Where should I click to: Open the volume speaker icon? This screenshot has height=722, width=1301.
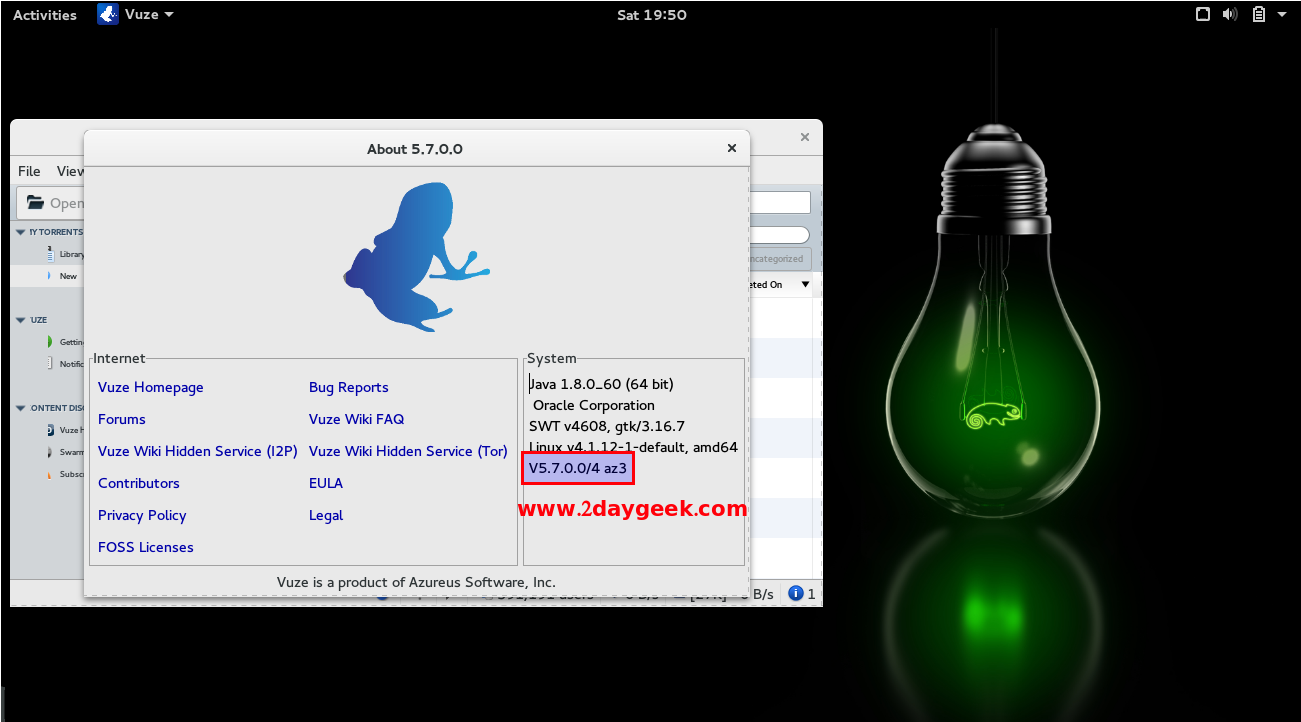1230,15
